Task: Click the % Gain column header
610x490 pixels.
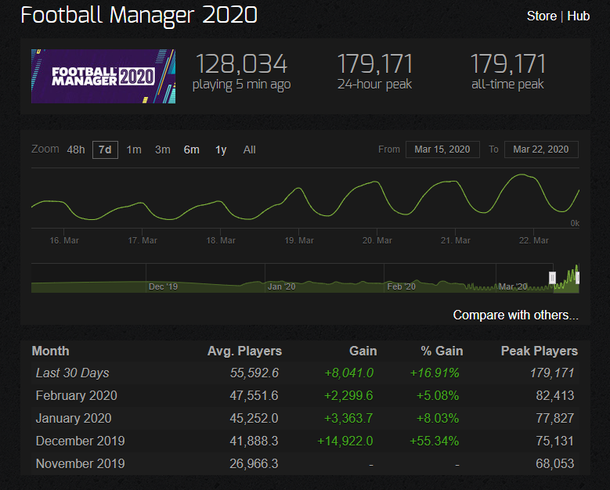Action: coord(442,351)
